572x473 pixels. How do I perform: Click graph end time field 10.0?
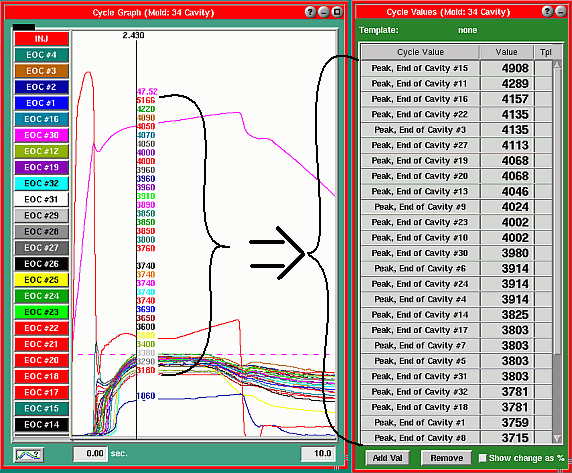[x=317, y=453]
